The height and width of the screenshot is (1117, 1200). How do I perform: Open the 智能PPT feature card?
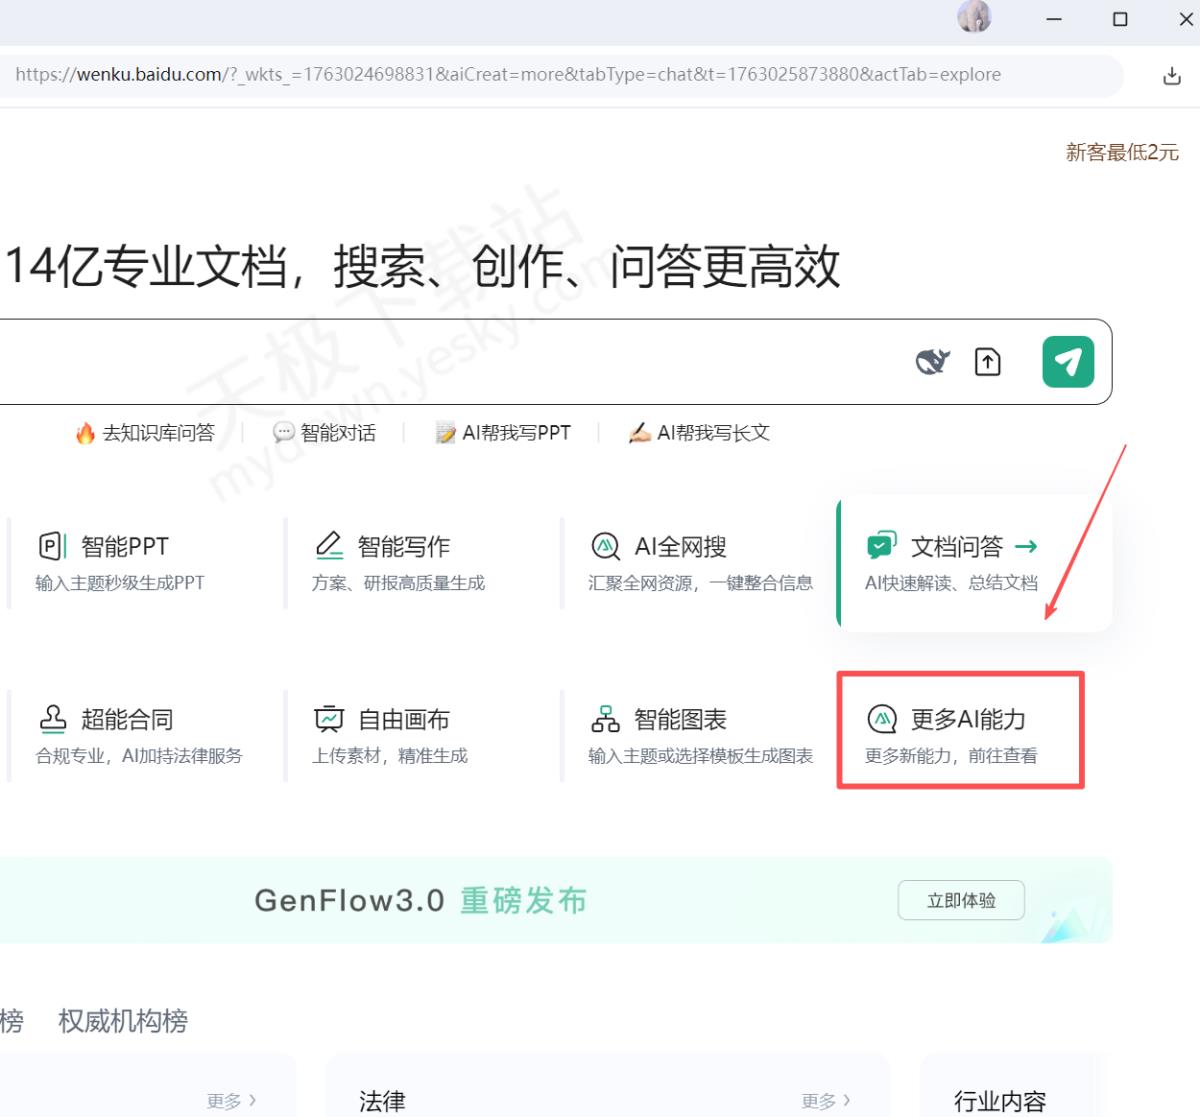click(x=125, y=563)
